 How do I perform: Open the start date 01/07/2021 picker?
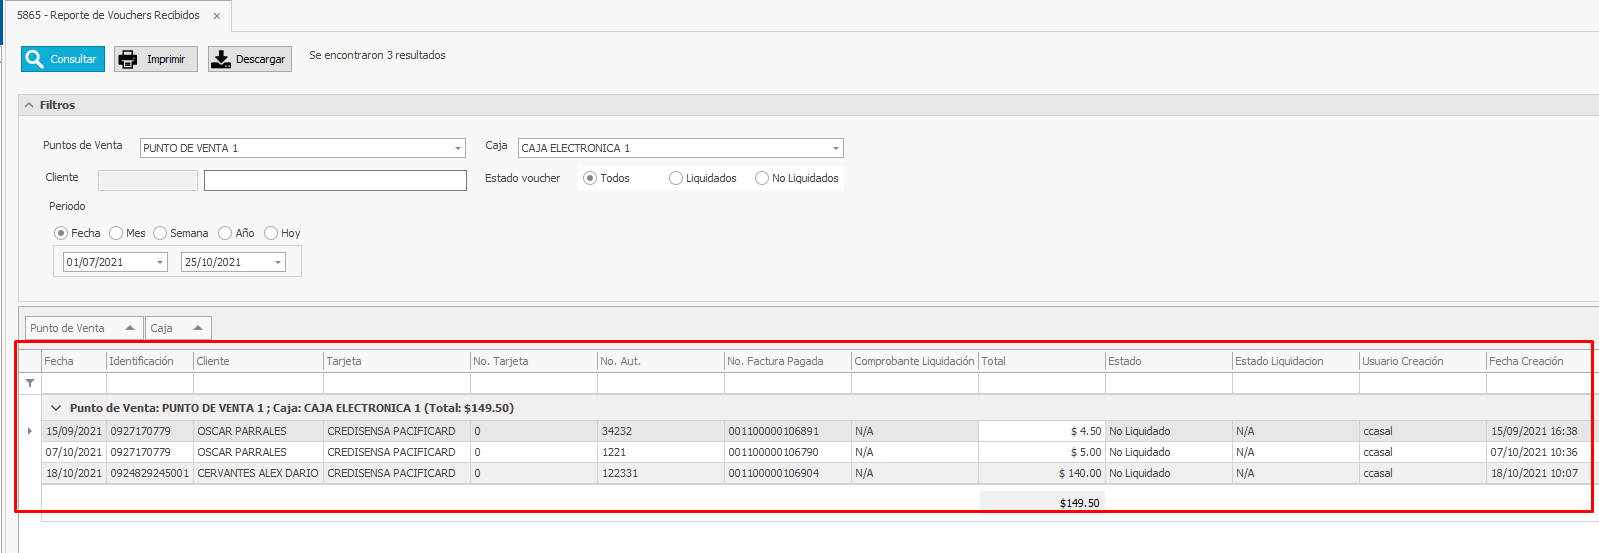coord(159,262)
